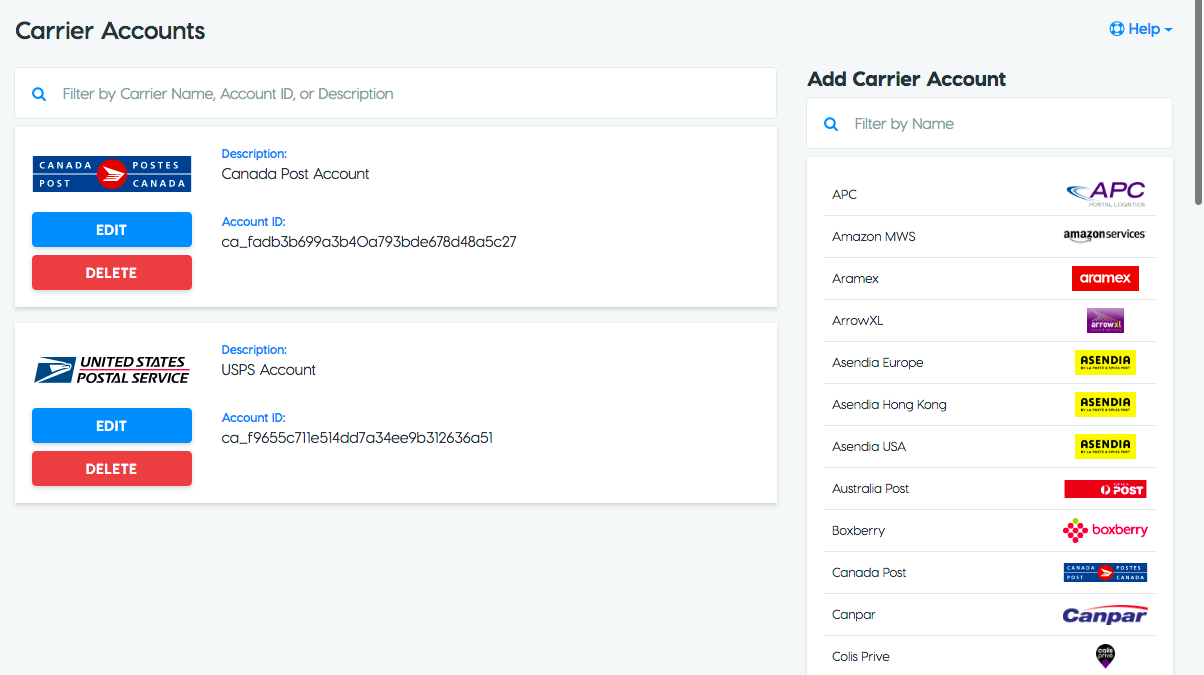Select the Canada Post account ID text
Image resolution: width=1204 pixels, height=675 pixels.
369,241
